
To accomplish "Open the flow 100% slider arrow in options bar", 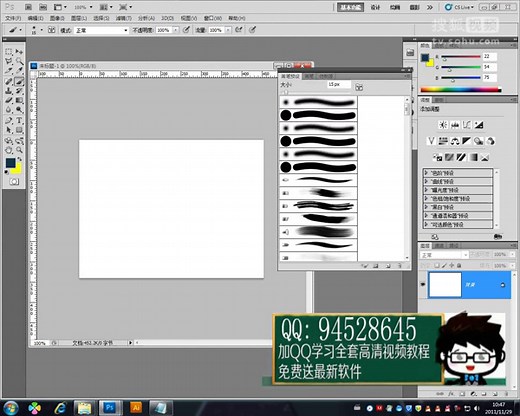I will pos(228,30).
